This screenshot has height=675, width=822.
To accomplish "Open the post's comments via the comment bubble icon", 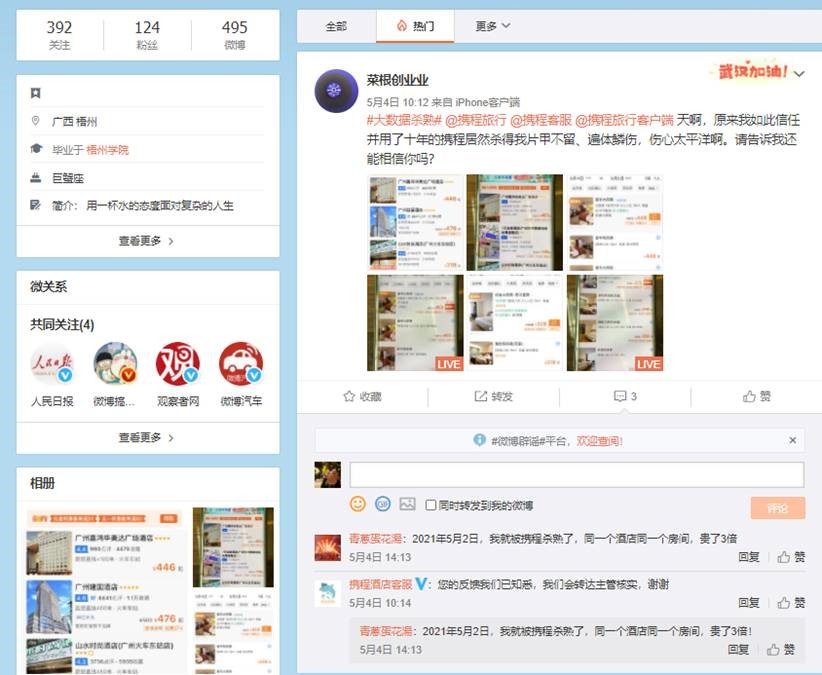I will 619,396.
